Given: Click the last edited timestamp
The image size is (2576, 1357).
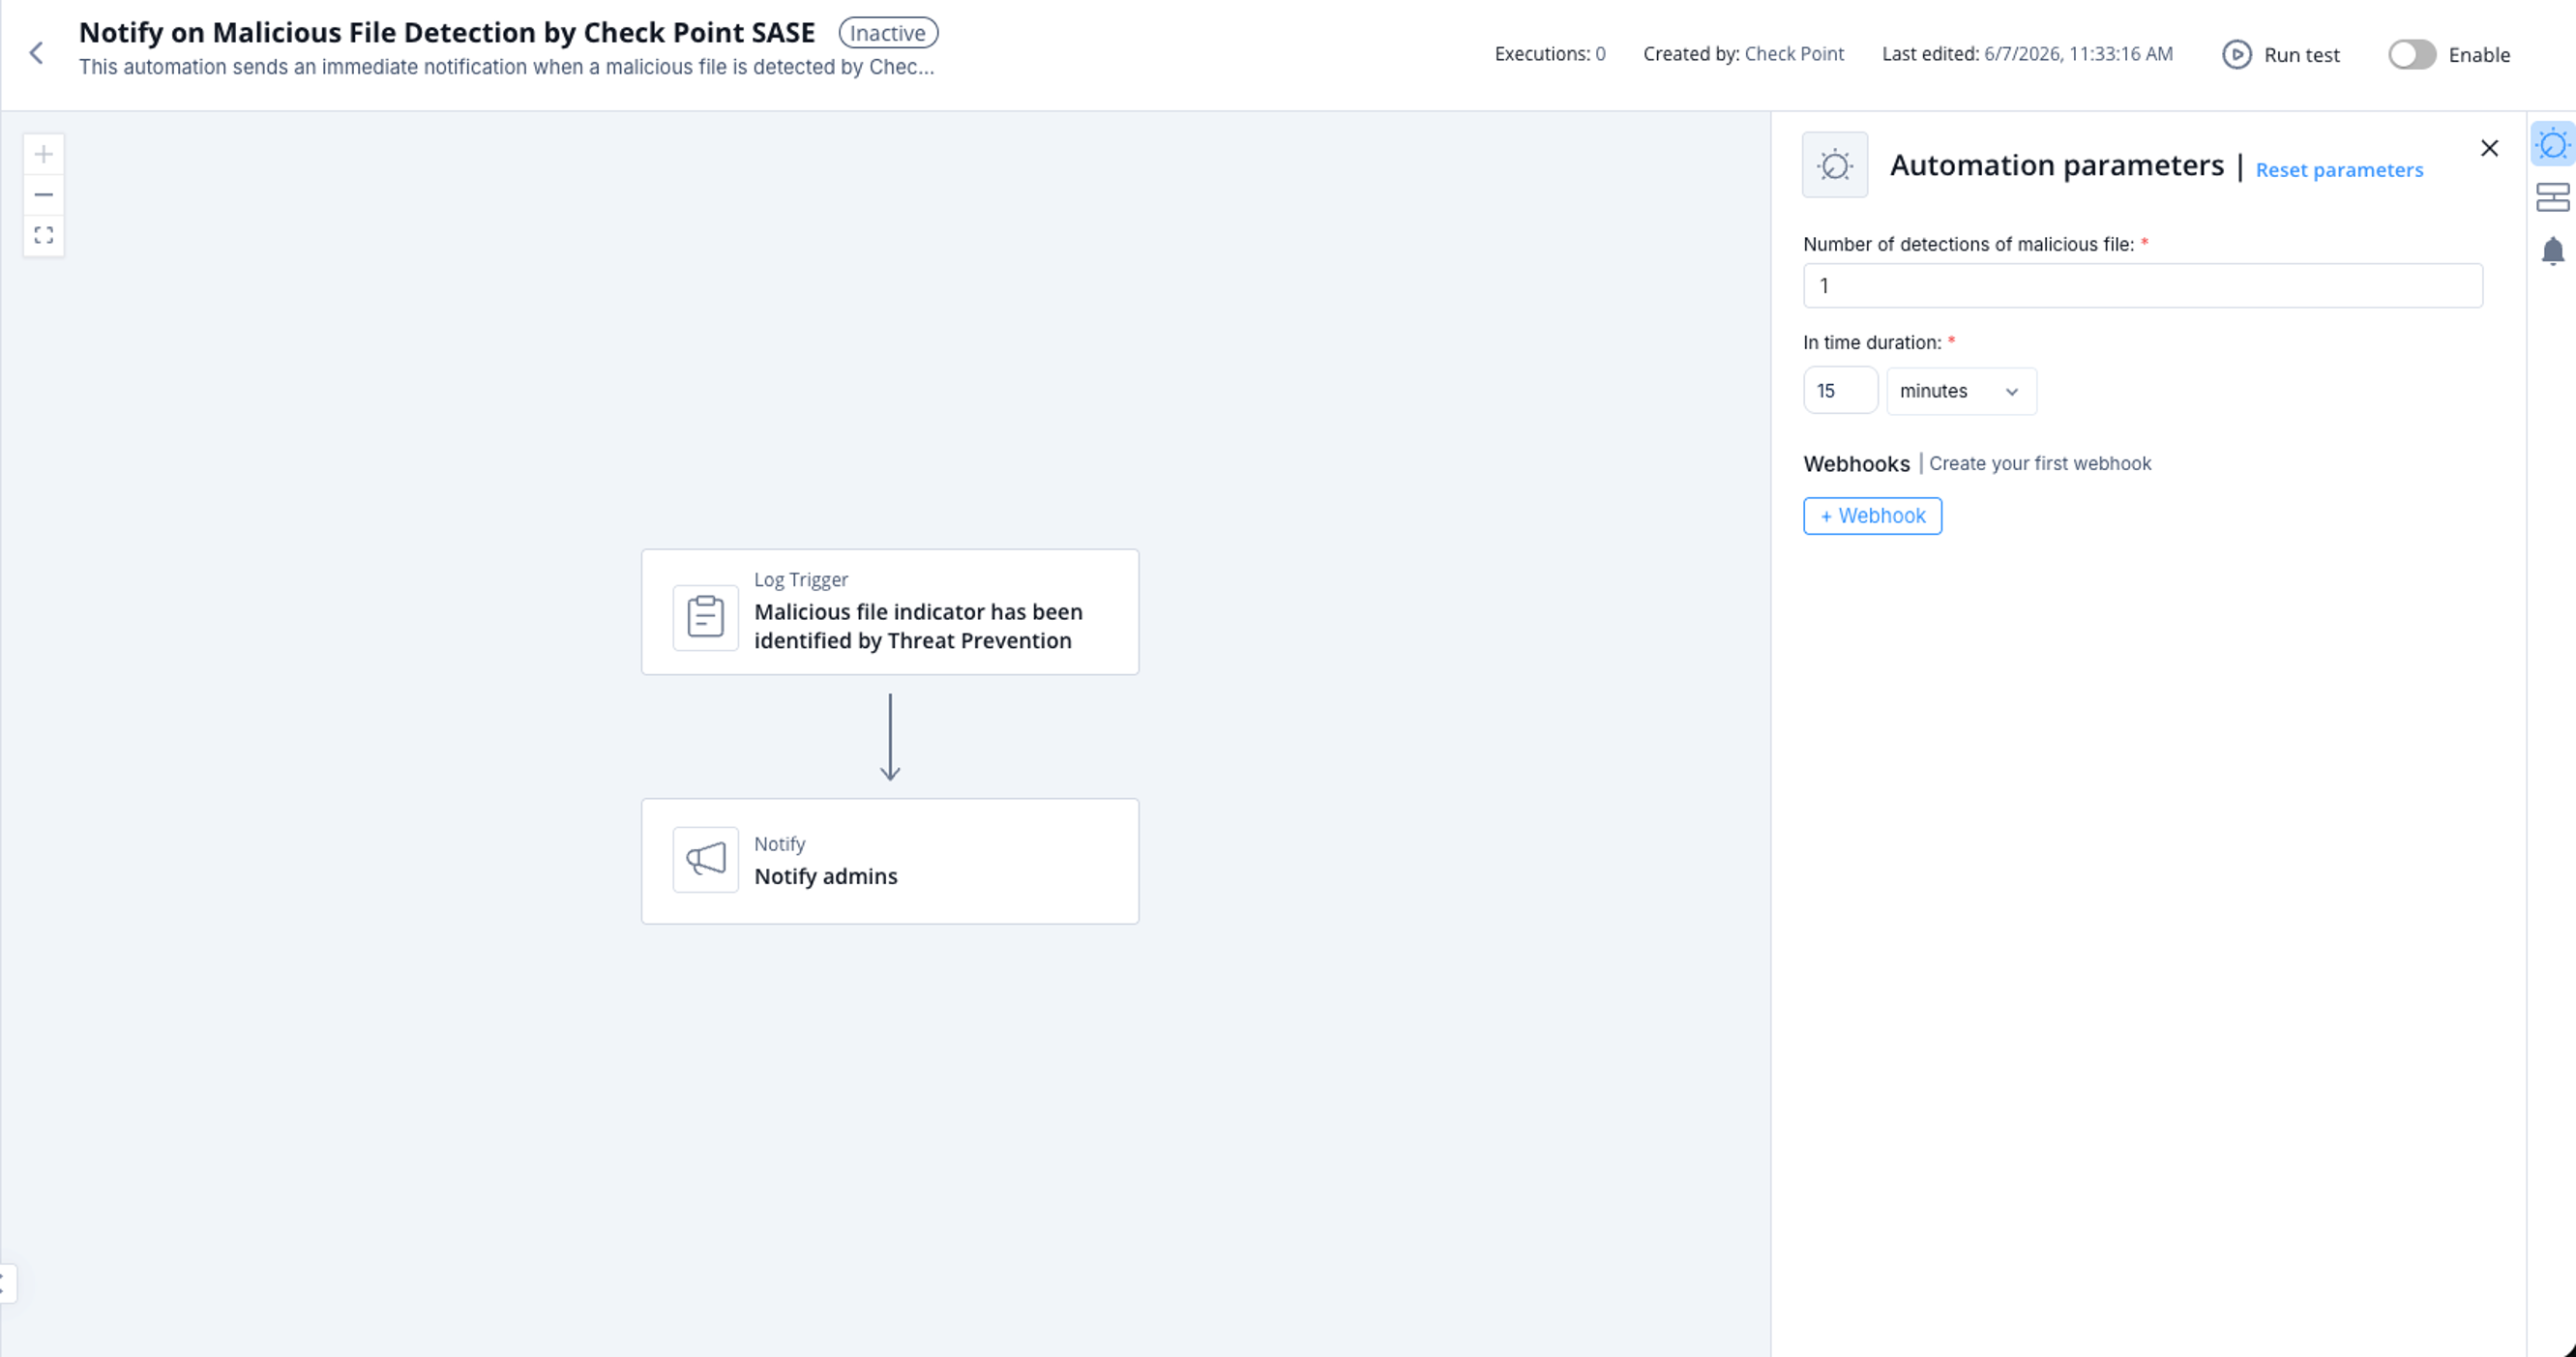Looking at the screenshot, I should click(2078, 54).
